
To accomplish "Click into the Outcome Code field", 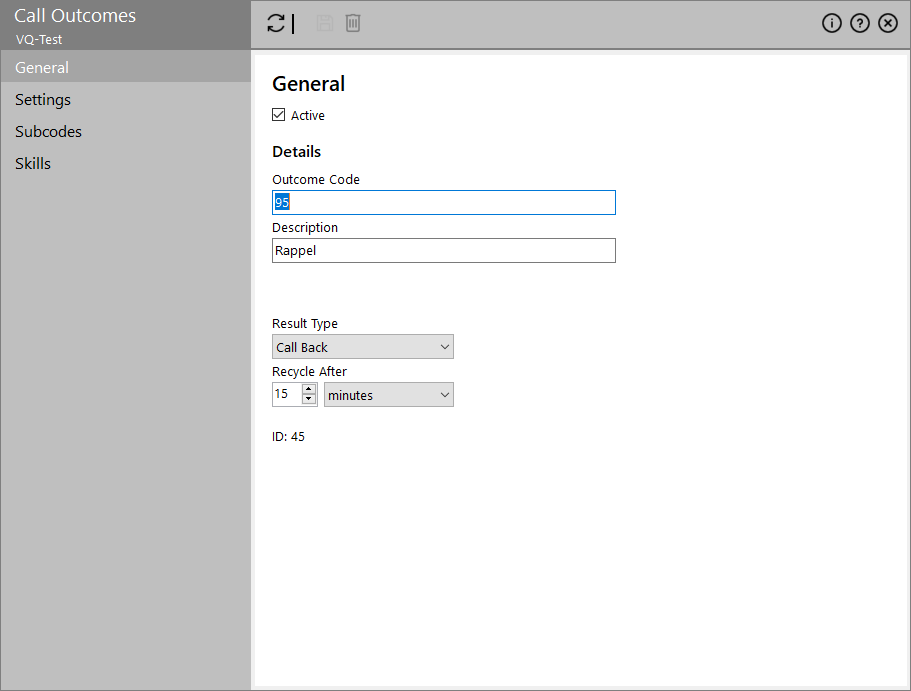I will (443, 203).
